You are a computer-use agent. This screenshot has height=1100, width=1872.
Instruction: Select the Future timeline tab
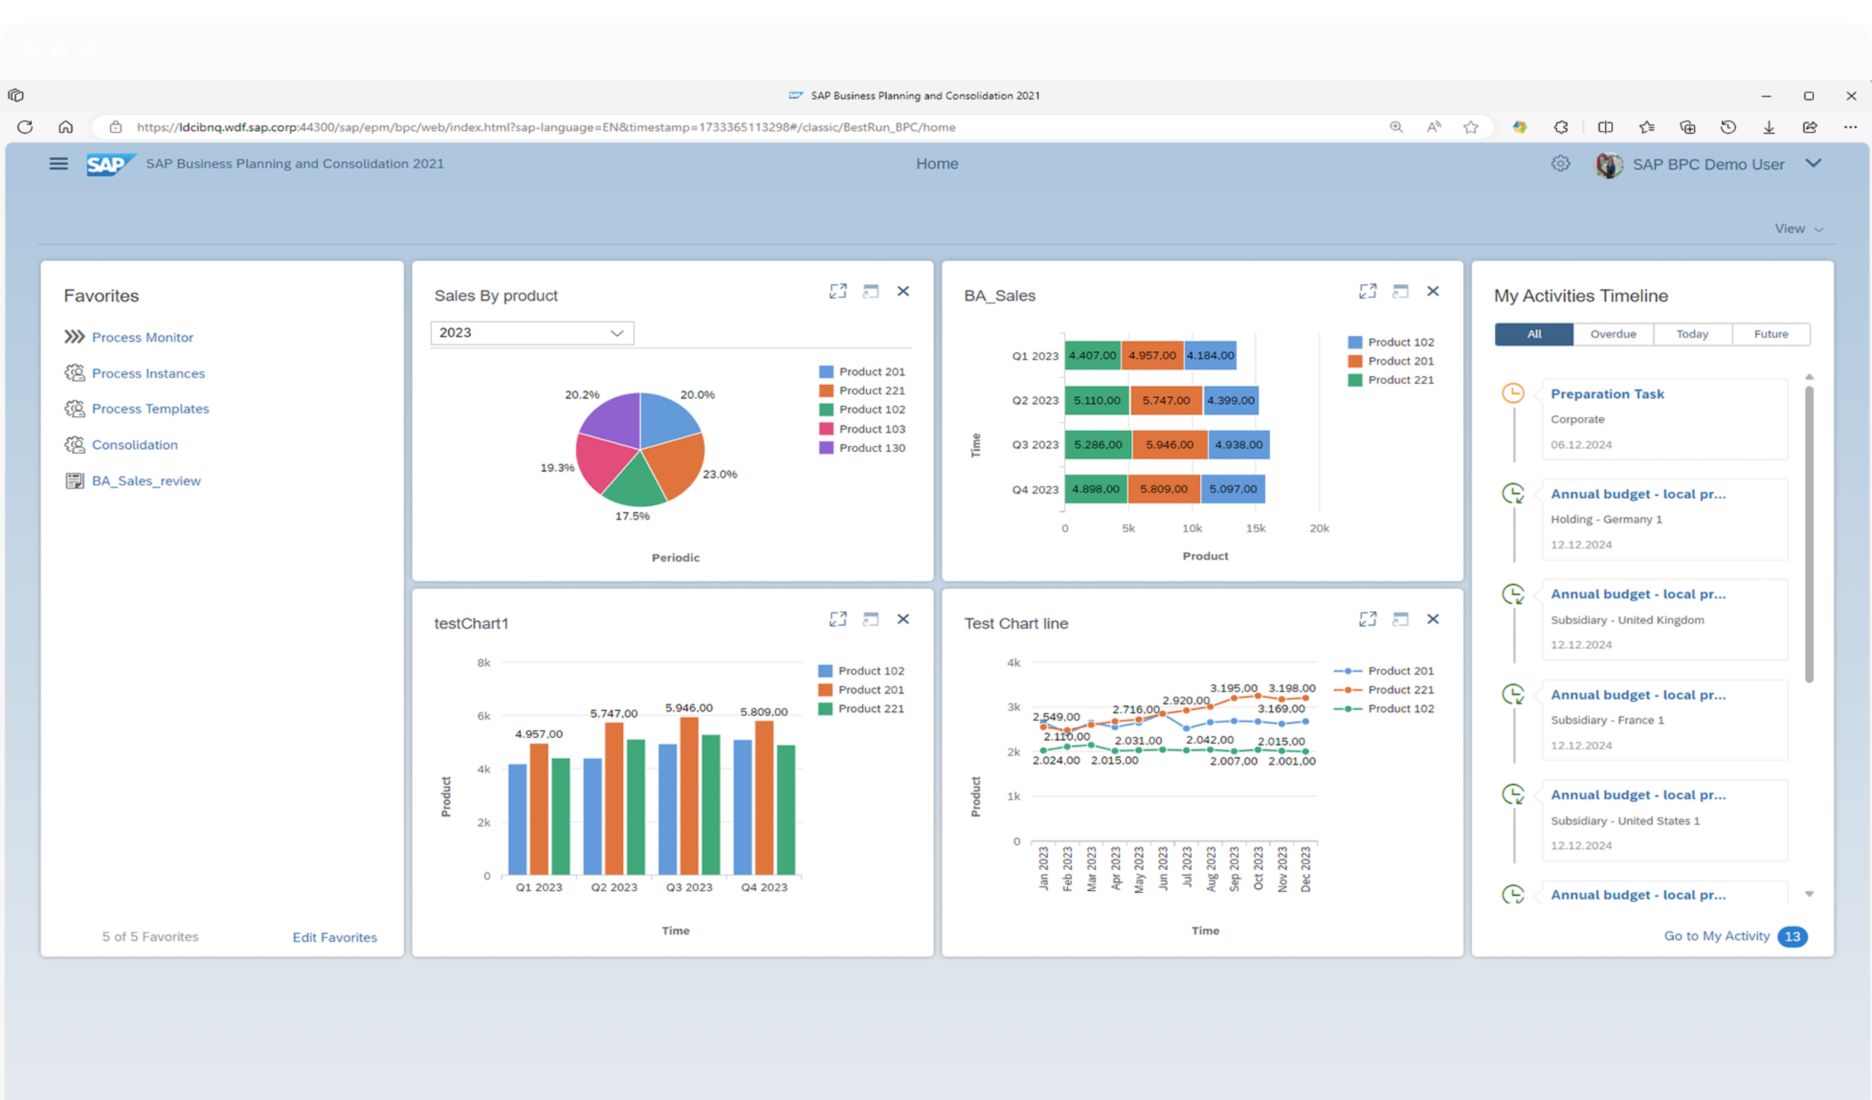point(1770,334)
